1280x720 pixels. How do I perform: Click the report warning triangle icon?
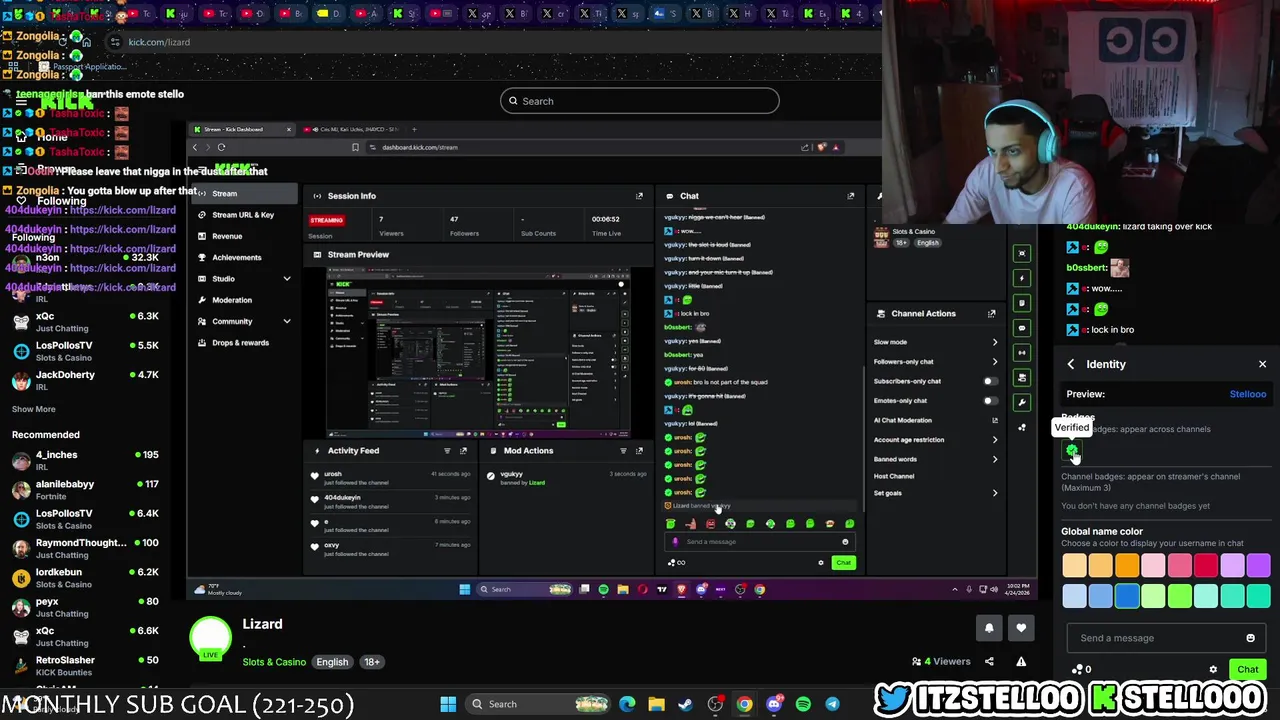(1021, 661)
